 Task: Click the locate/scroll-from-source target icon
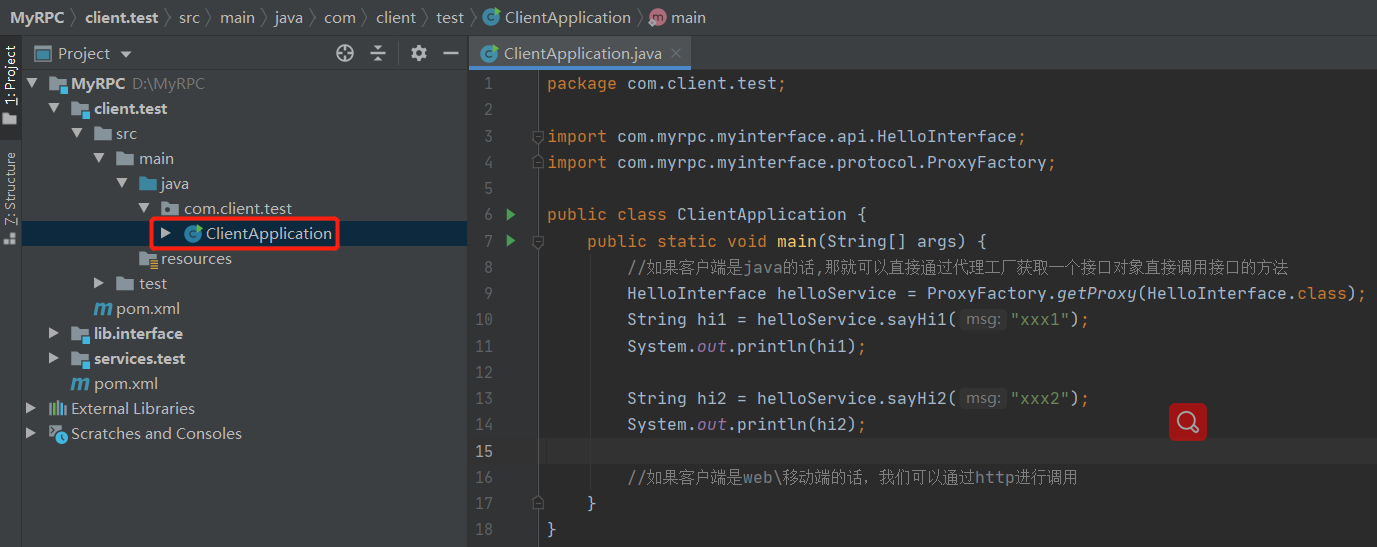345,53
